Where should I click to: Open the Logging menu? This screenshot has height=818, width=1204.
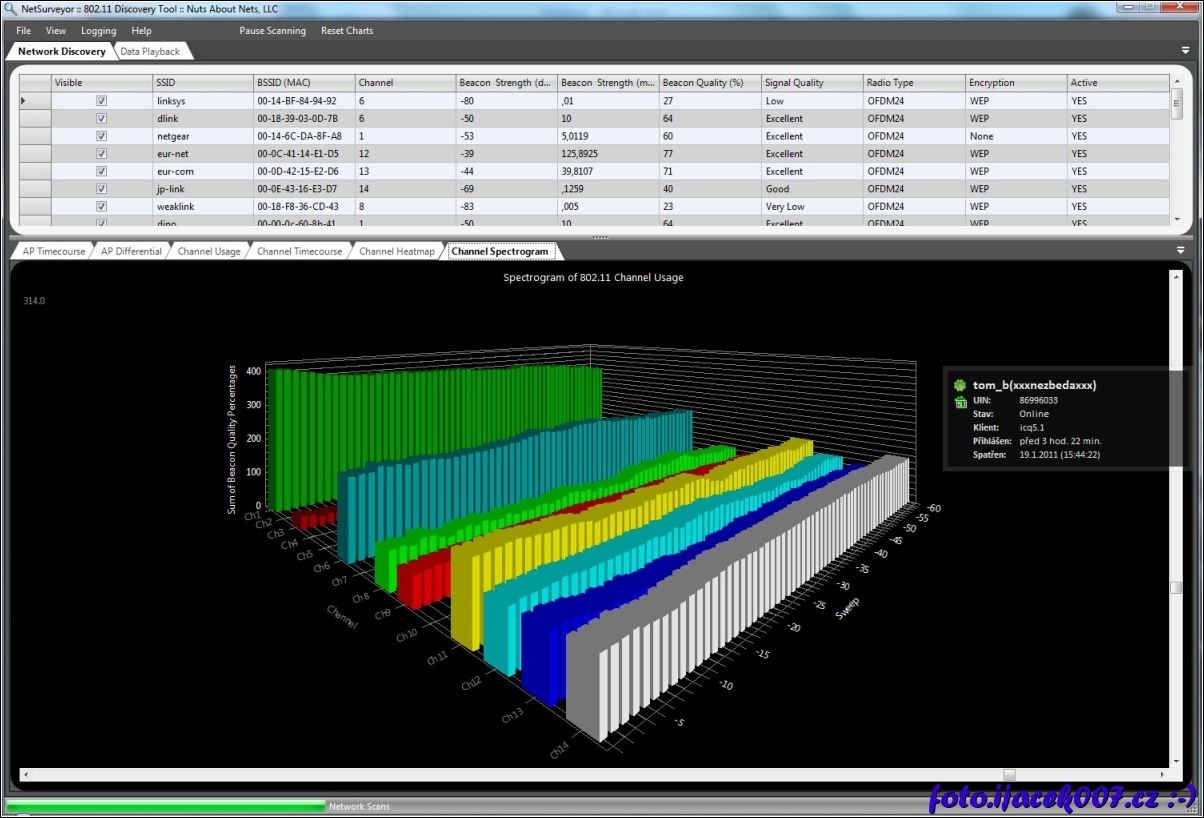click(98, 31)
